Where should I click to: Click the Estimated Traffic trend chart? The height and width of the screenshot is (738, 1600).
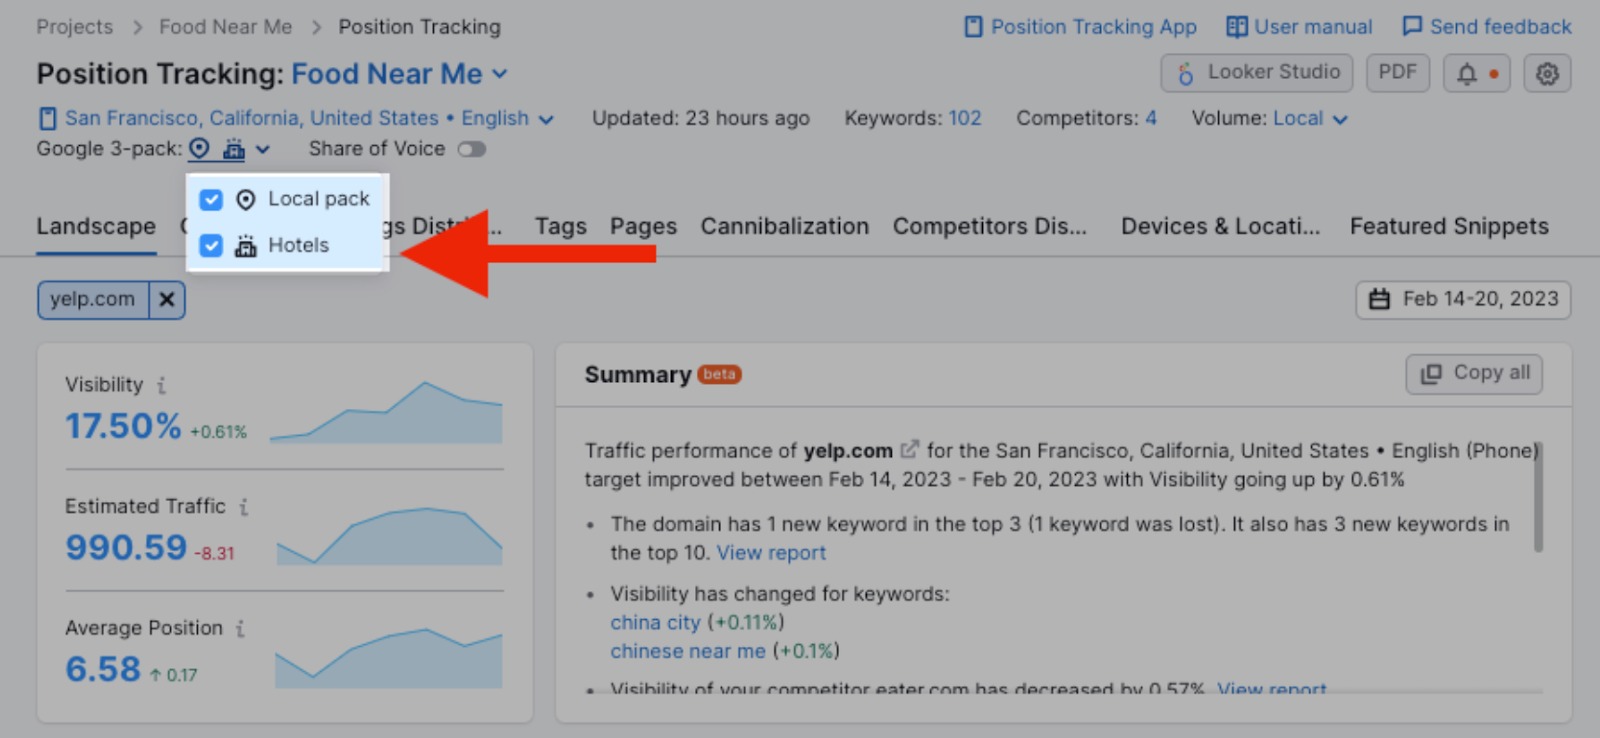point(389,536)
